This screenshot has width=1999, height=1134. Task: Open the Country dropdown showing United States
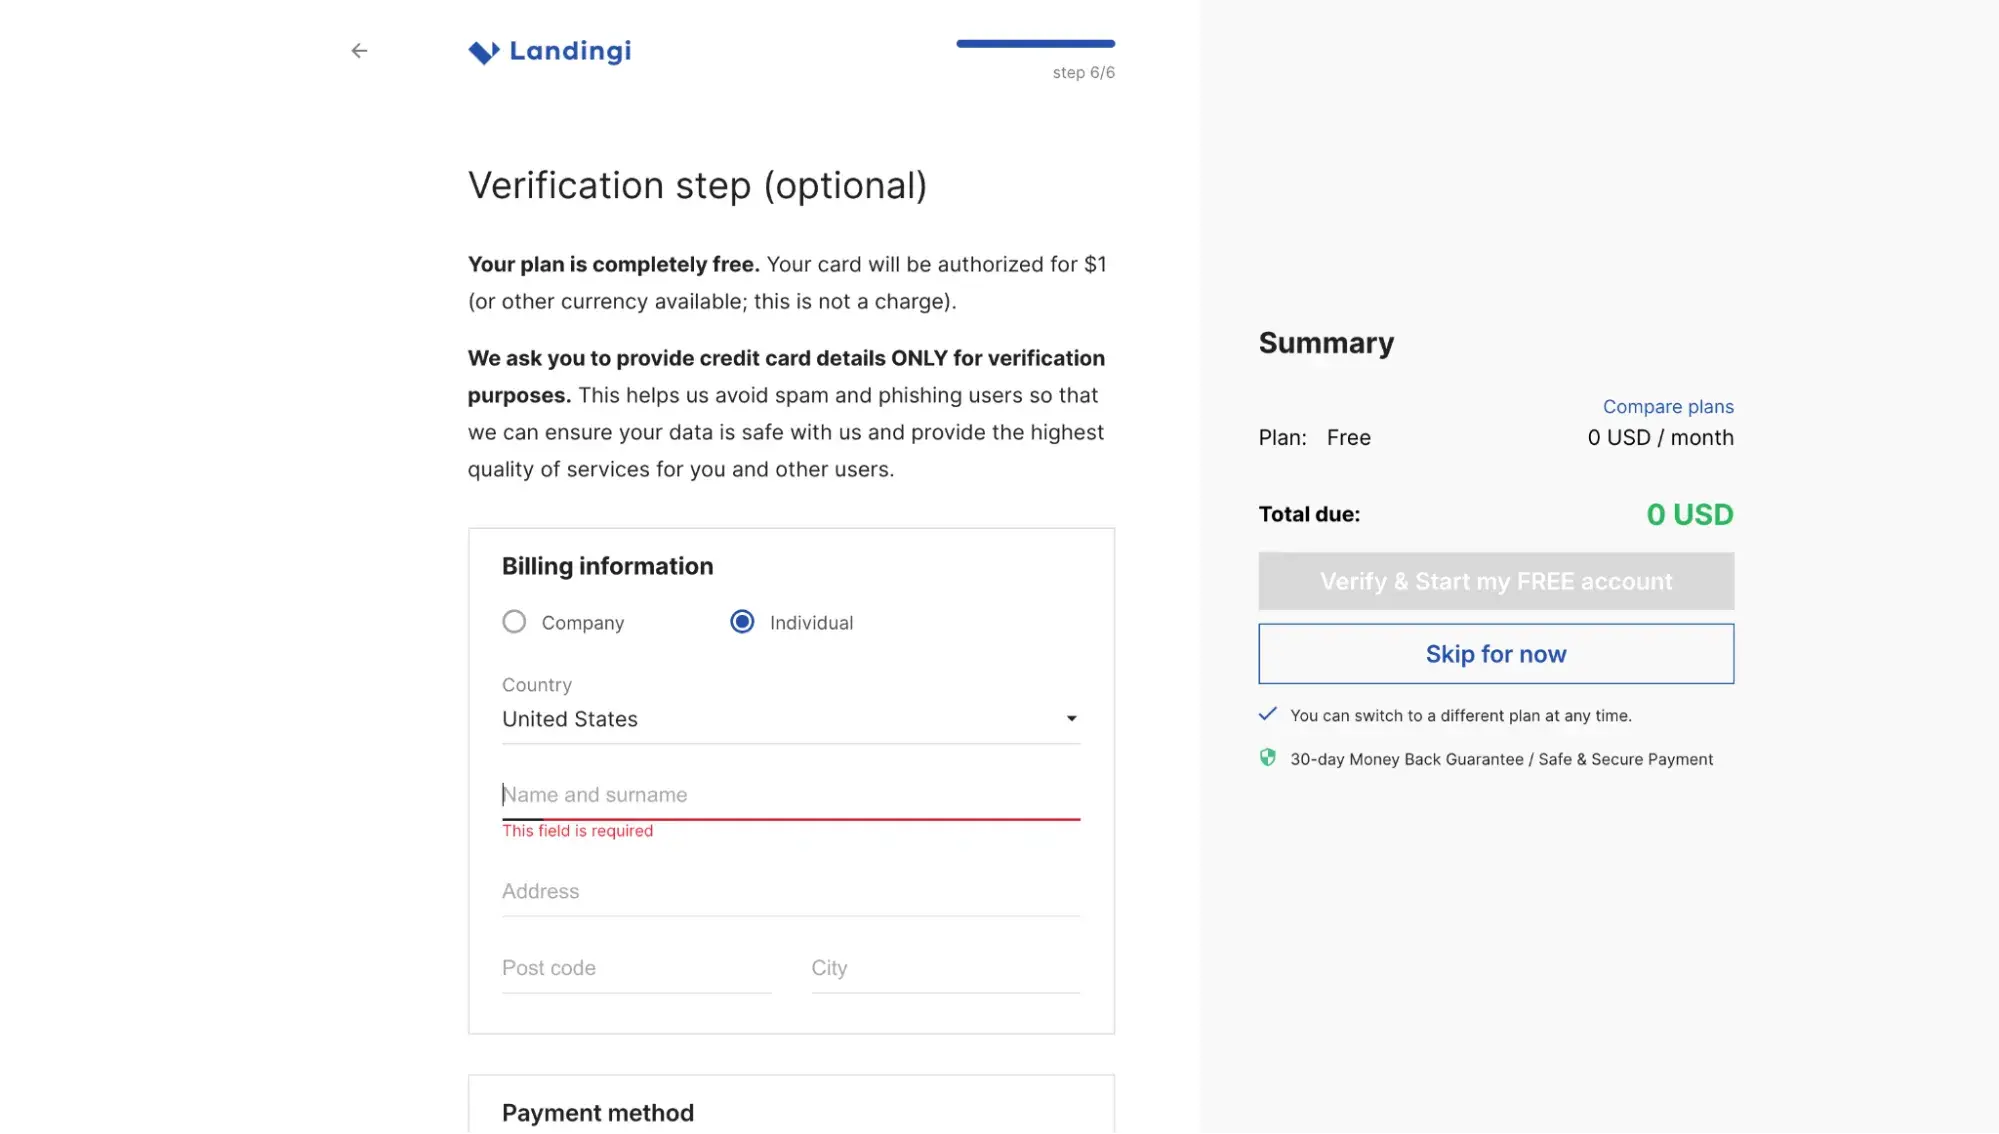pyautogui.click(x=790, y=719)
